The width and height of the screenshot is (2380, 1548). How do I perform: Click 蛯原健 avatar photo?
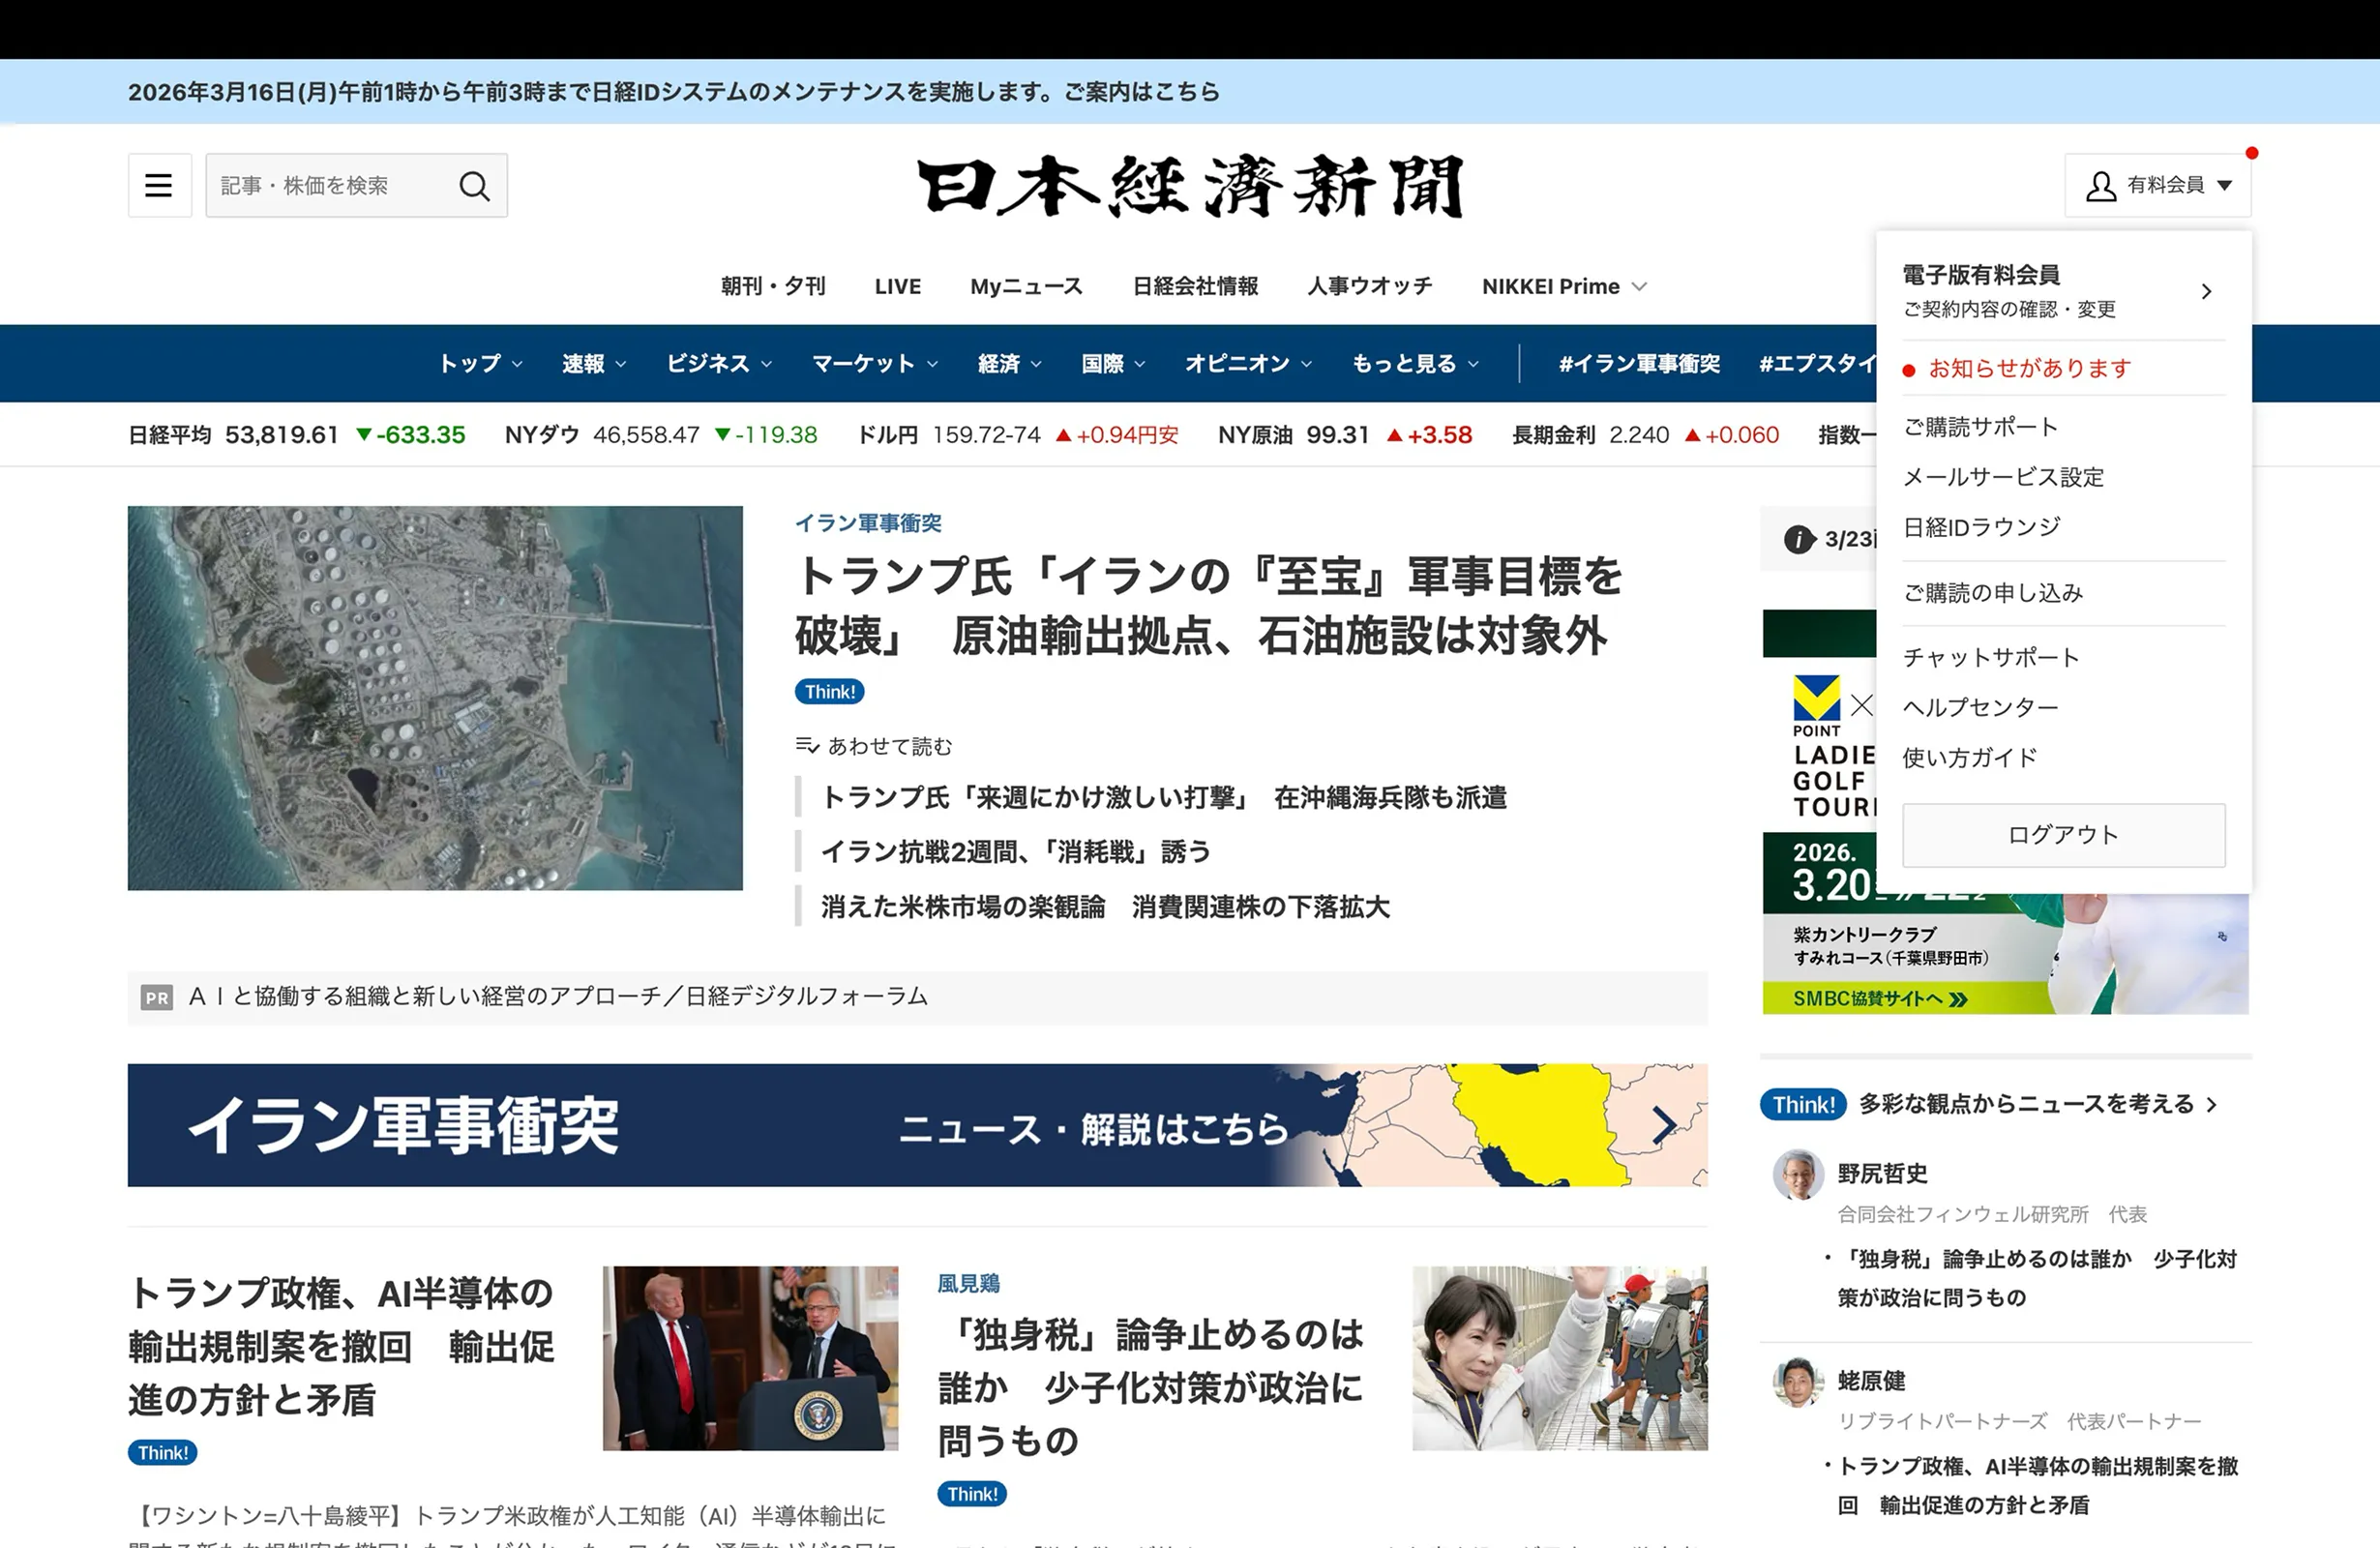(1798, 1382)
